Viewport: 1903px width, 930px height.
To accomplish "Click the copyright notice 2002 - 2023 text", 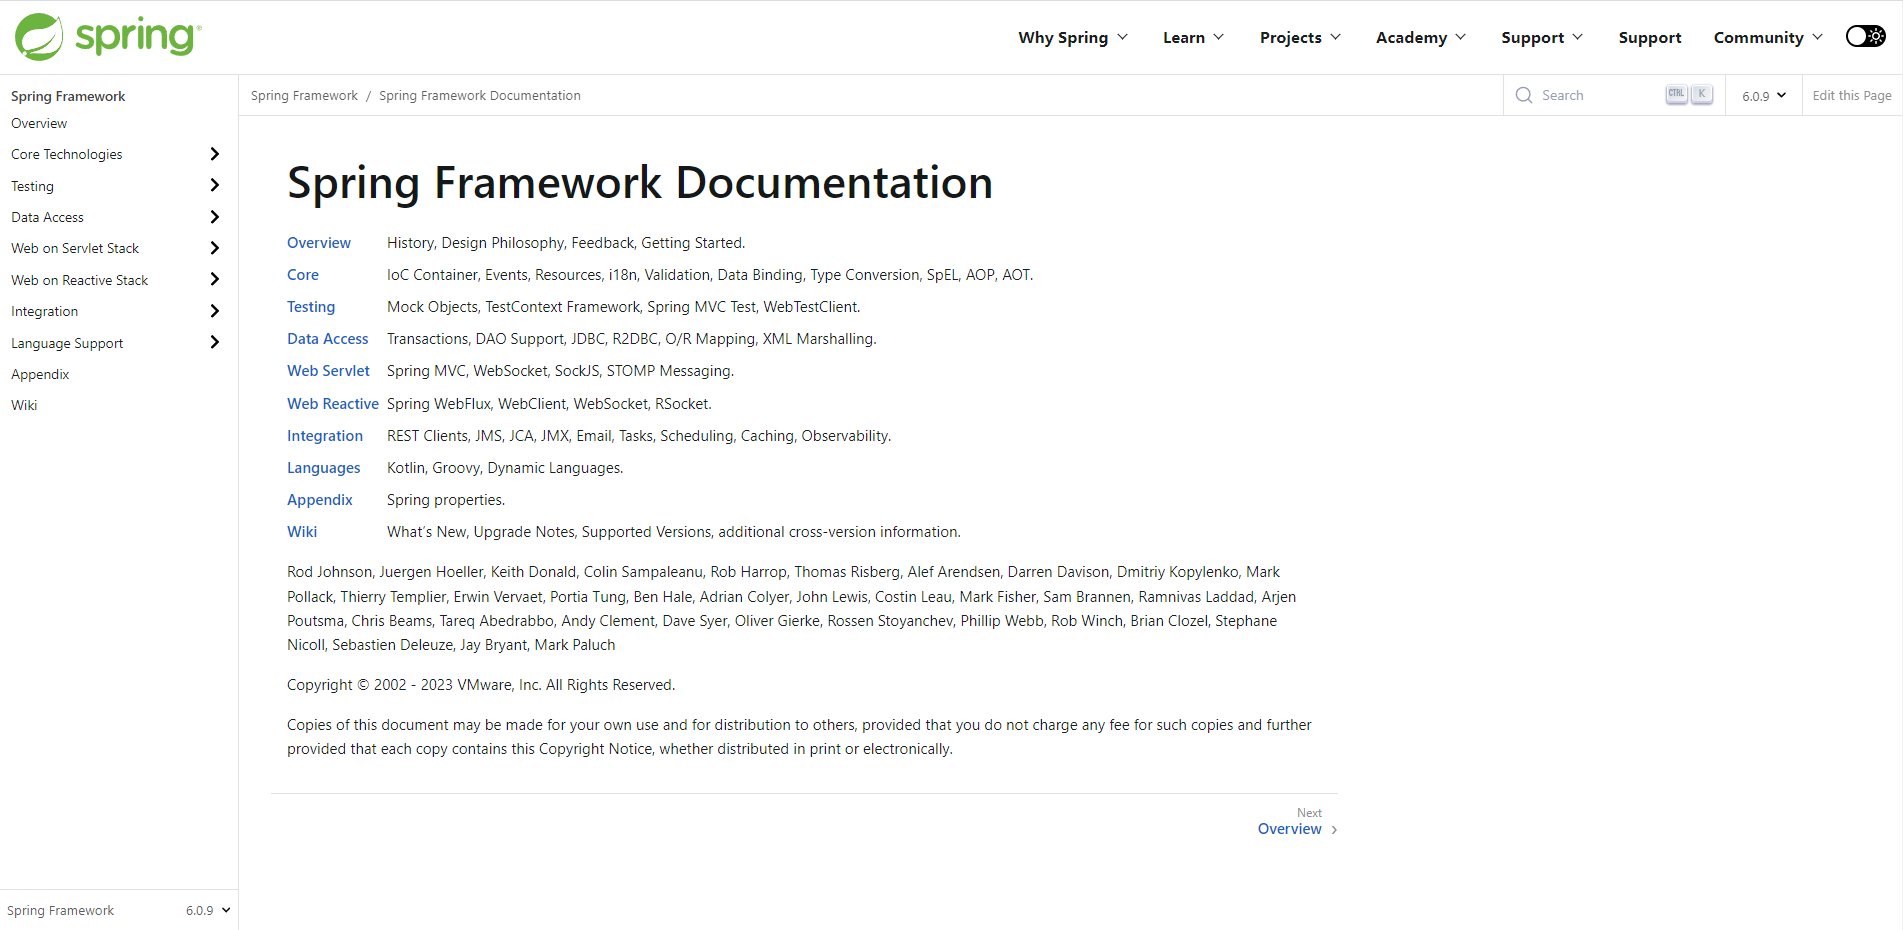I will click(481, 685).
